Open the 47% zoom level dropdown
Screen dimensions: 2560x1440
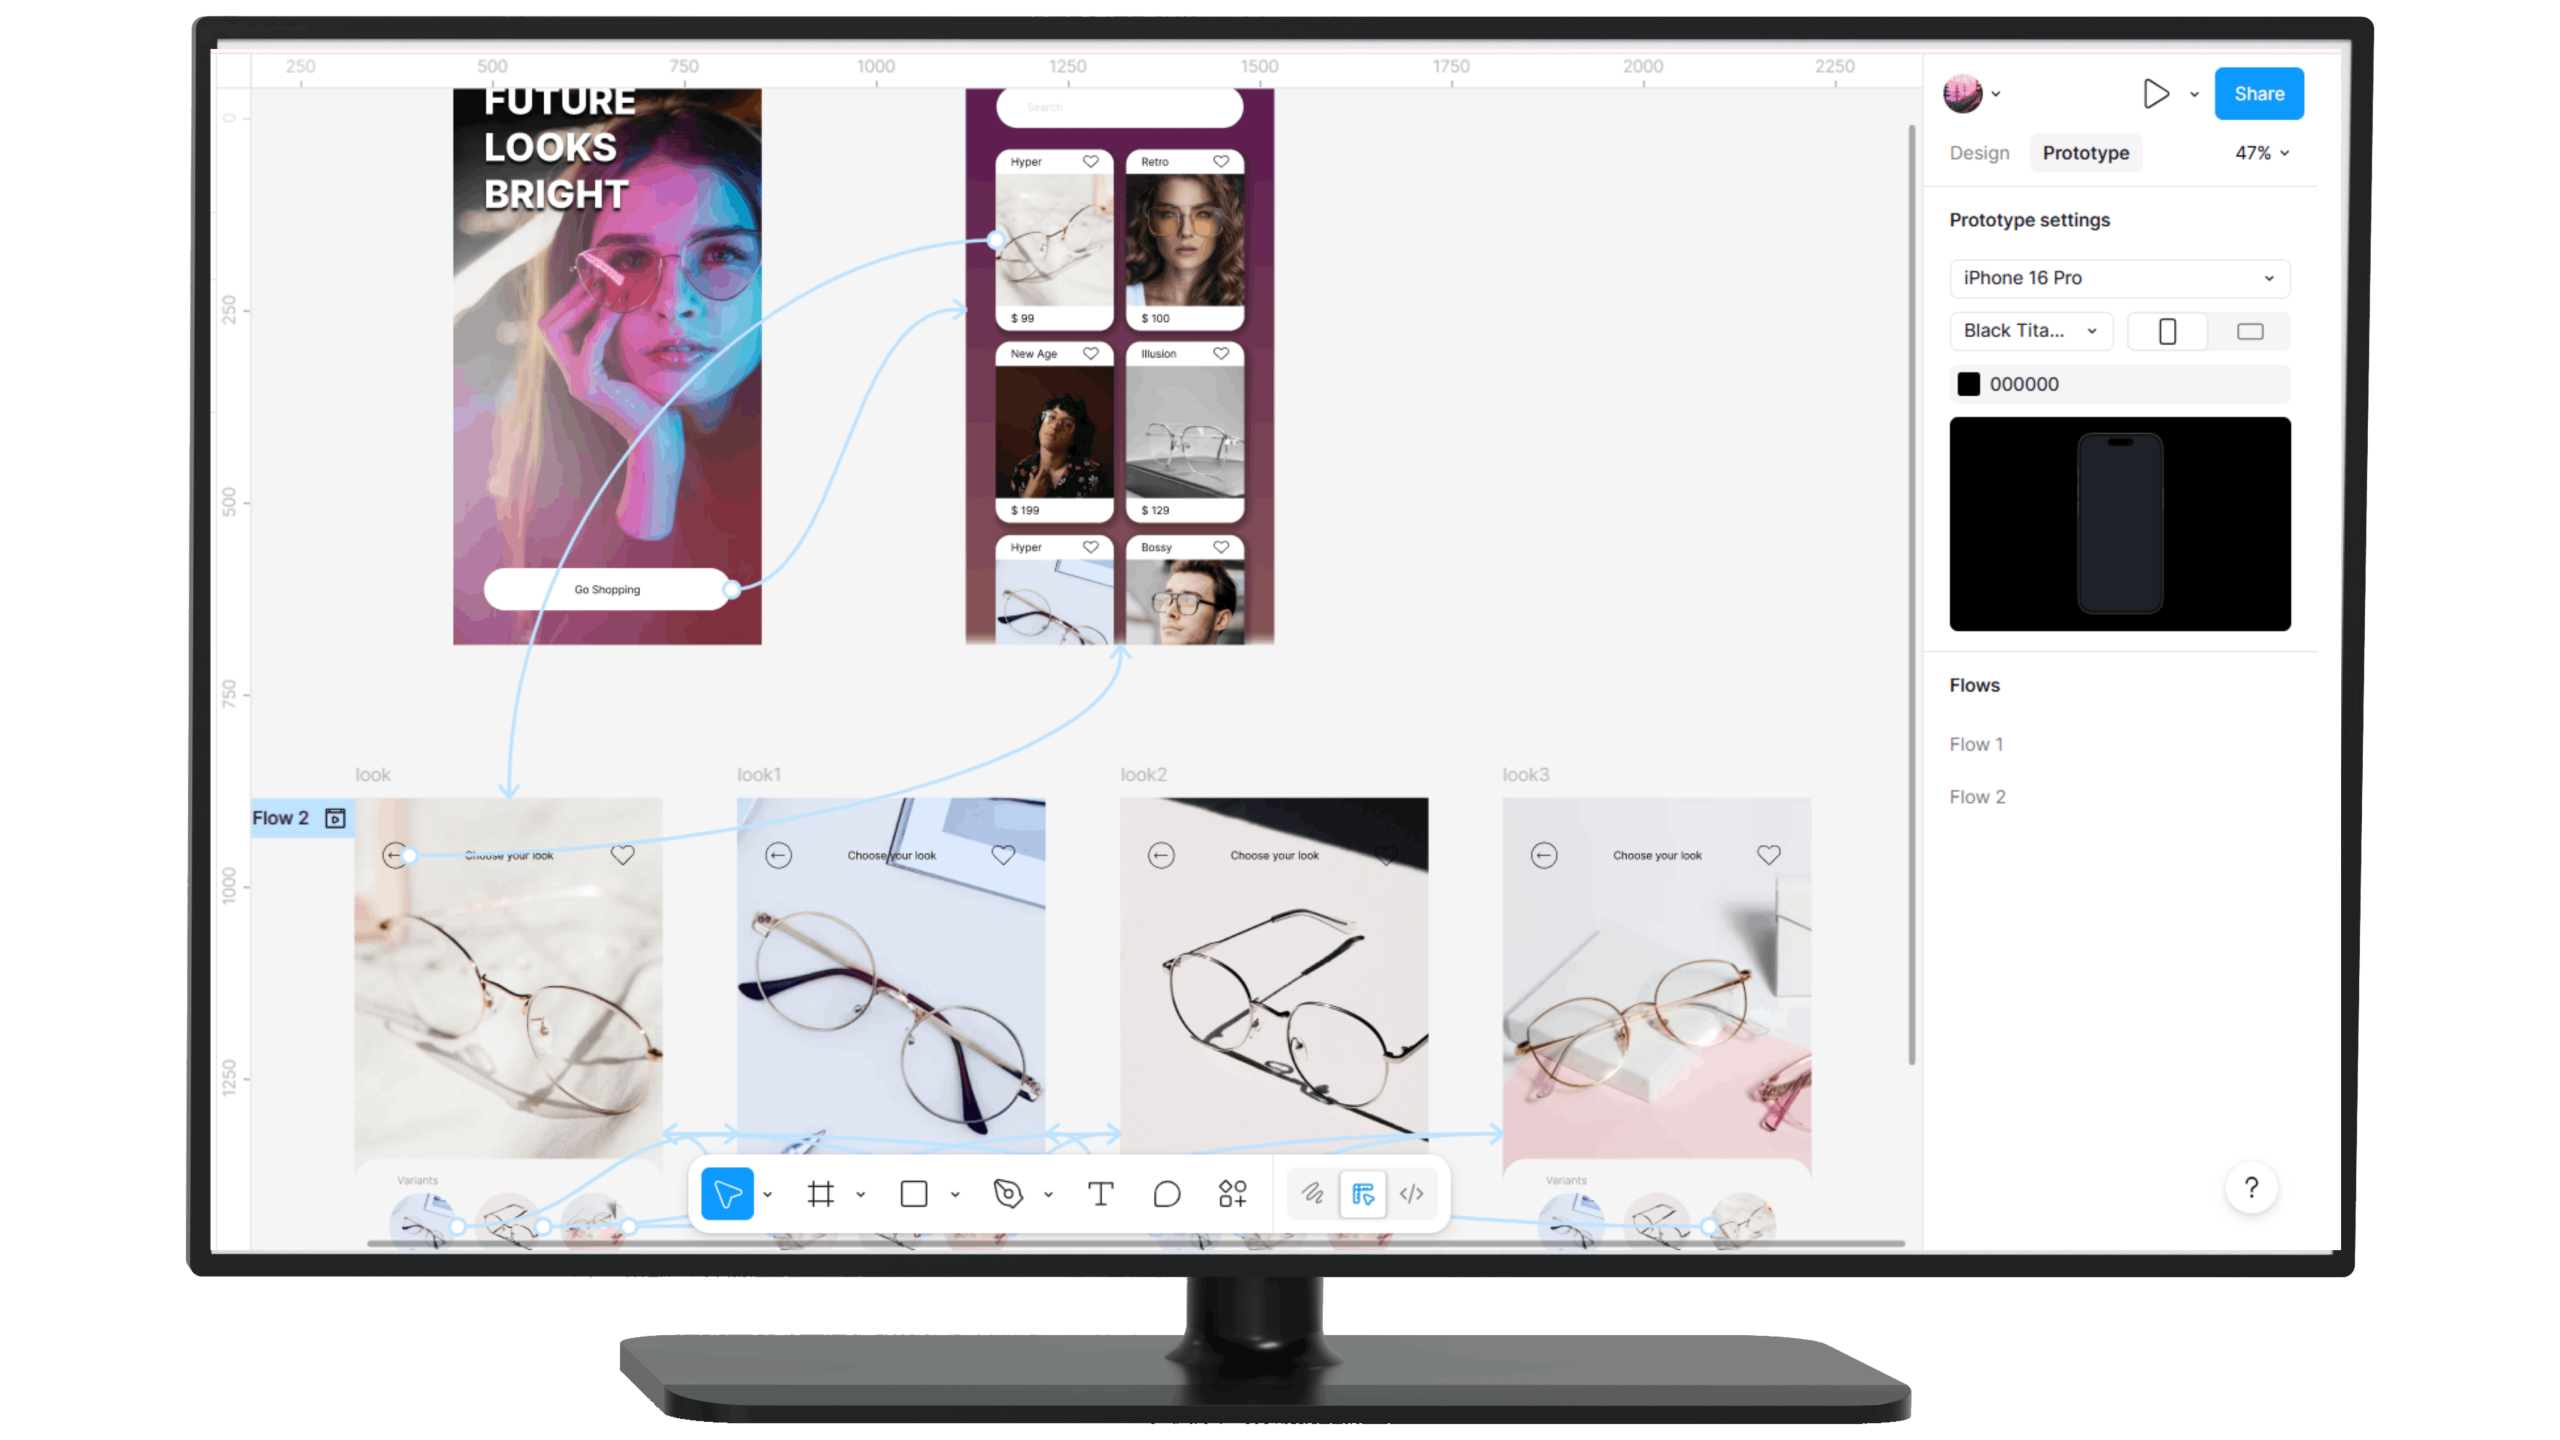point(2261,152)
